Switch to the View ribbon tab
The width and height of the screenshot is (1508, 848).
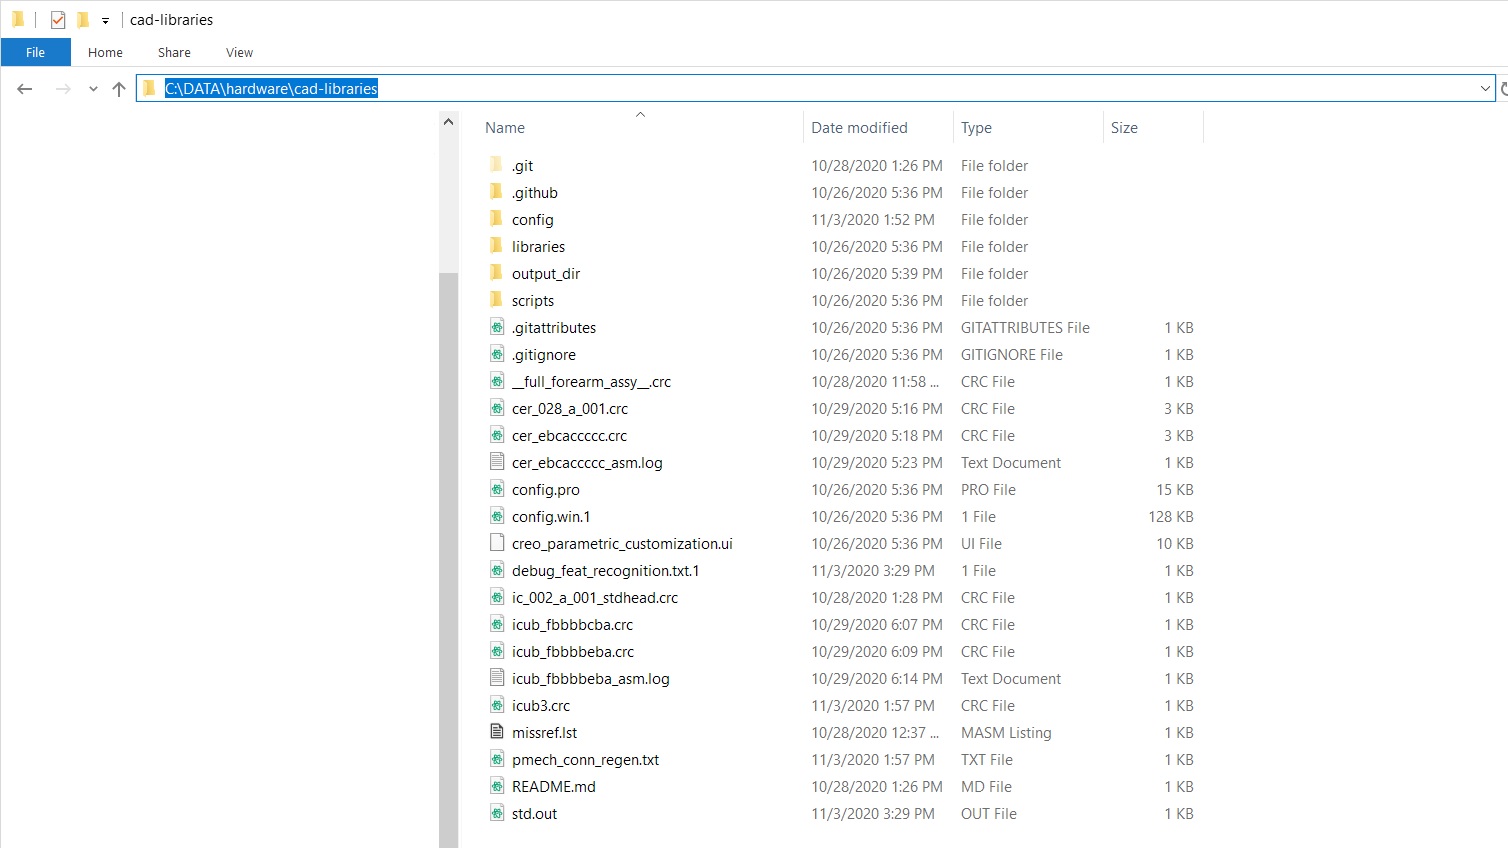(239, 52)
